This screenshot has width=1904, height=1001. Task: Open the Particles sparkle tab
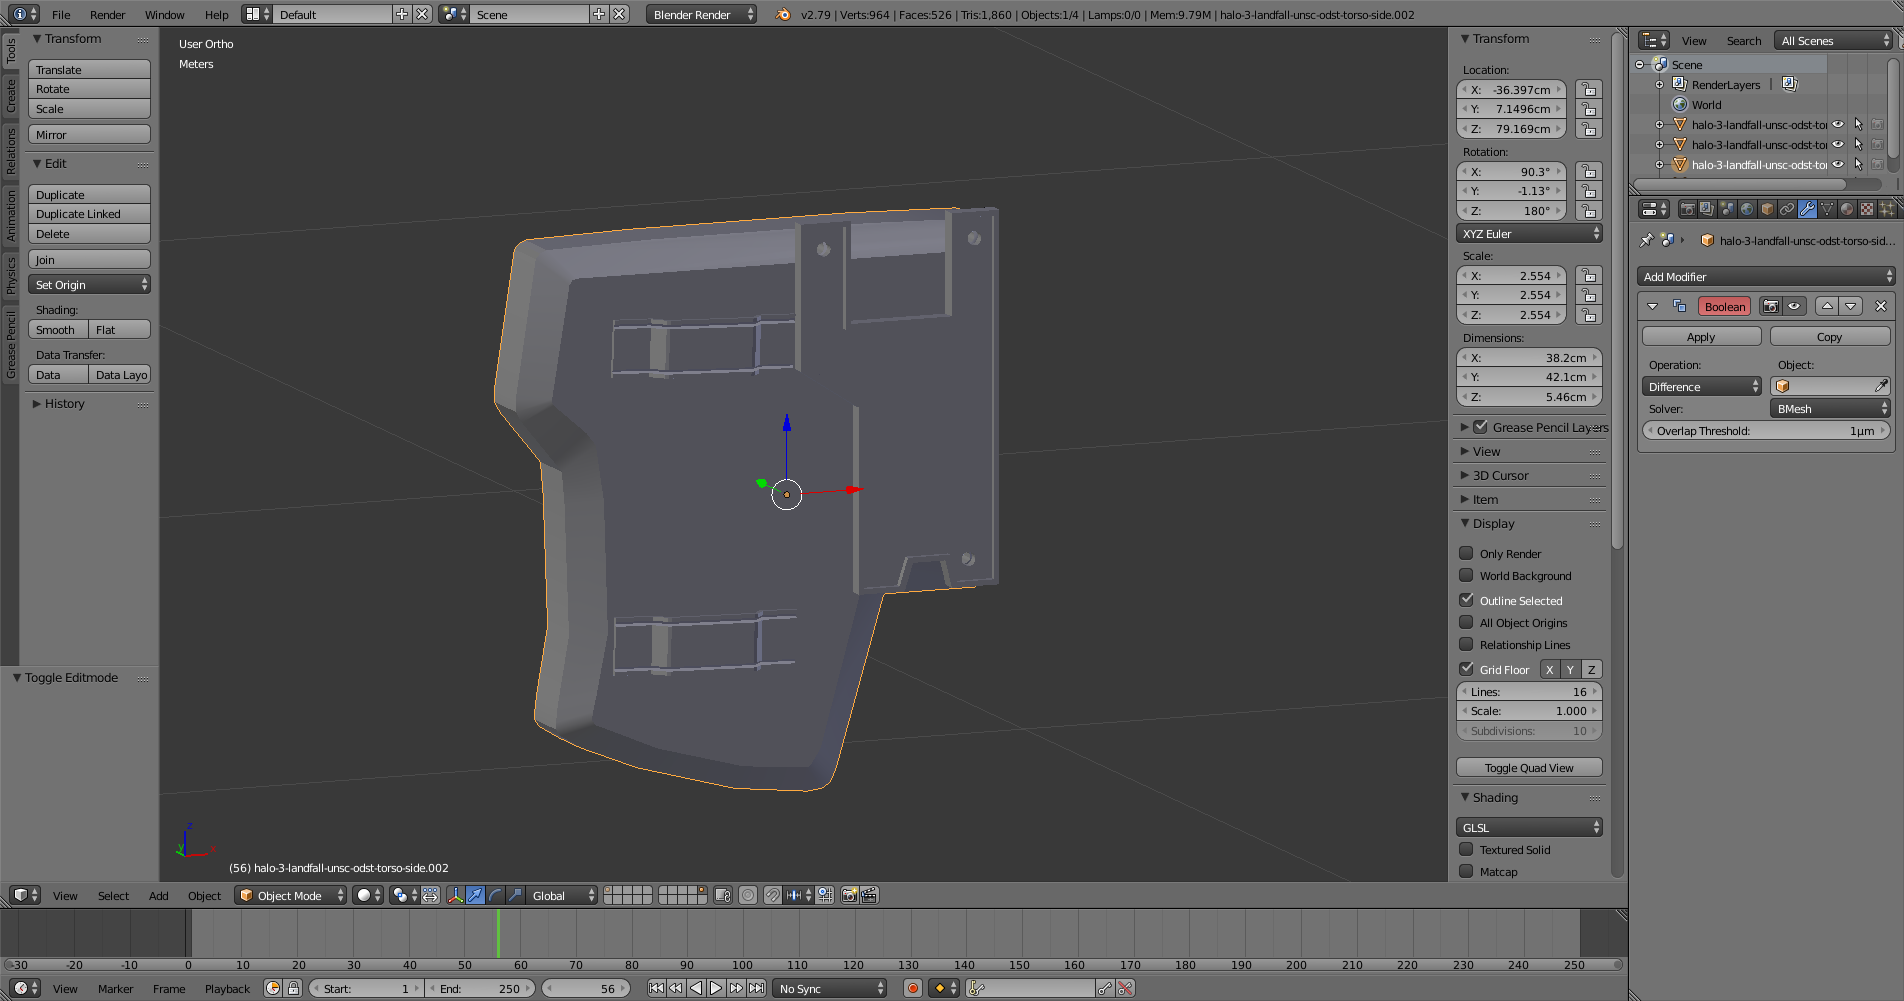click(x=1887, y=209)
